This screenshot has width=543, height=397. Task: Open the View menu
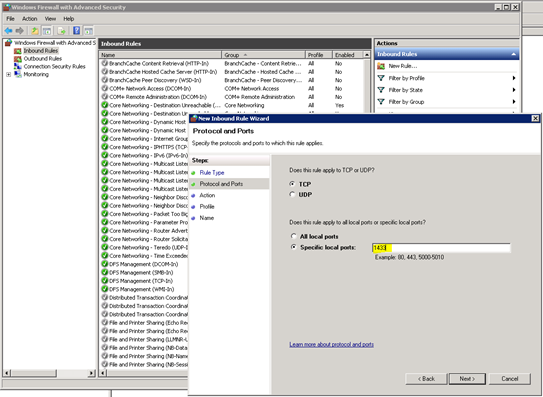click(50, 19)
